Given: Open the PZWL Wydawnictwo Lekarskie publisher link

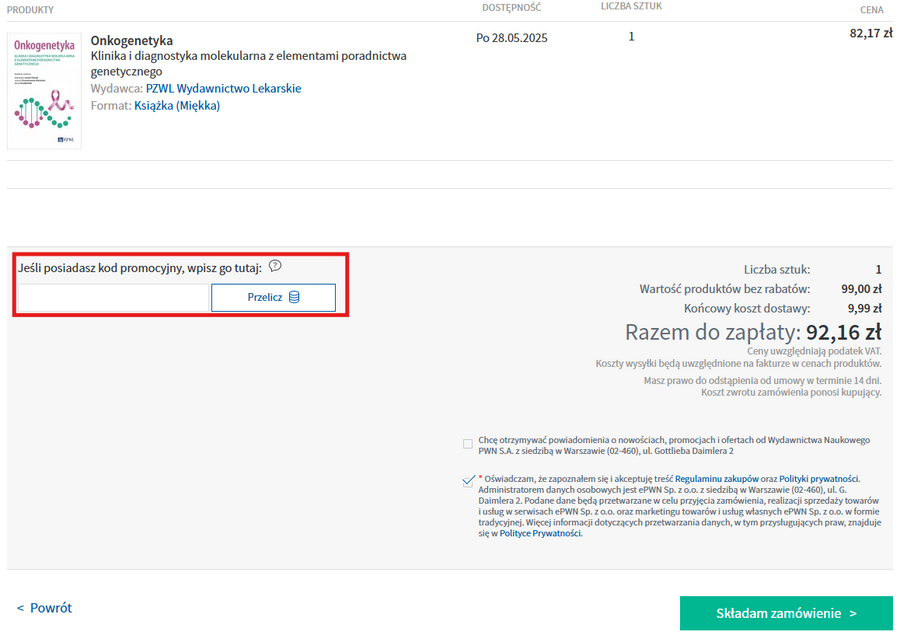Looking at the screenshot, I should (x=223, y=89).
